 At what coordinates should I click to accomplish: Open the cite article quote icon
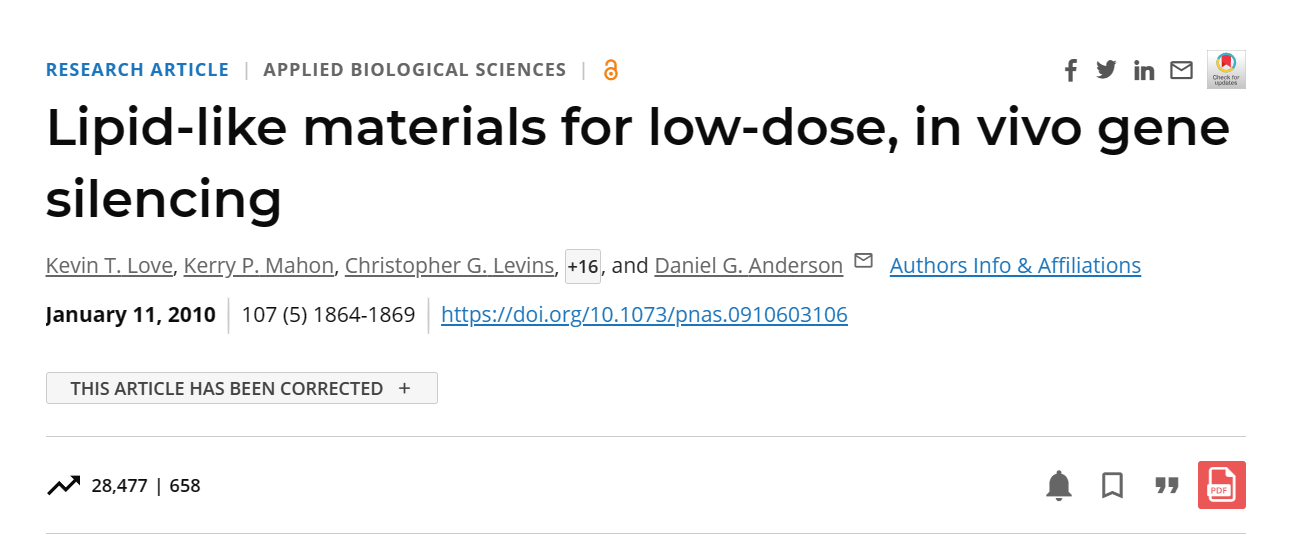click(1166, 486)
